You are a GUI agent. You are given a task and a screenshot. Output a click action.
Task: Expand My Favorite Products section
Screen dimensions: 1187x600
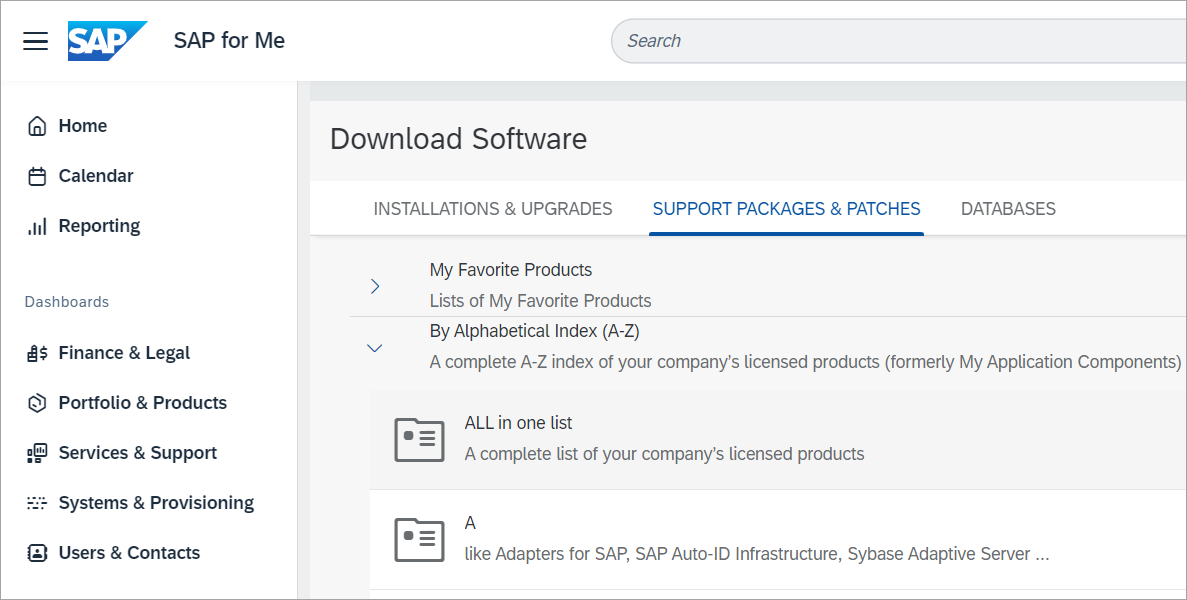pyautogui.click(x=375, y=286)
